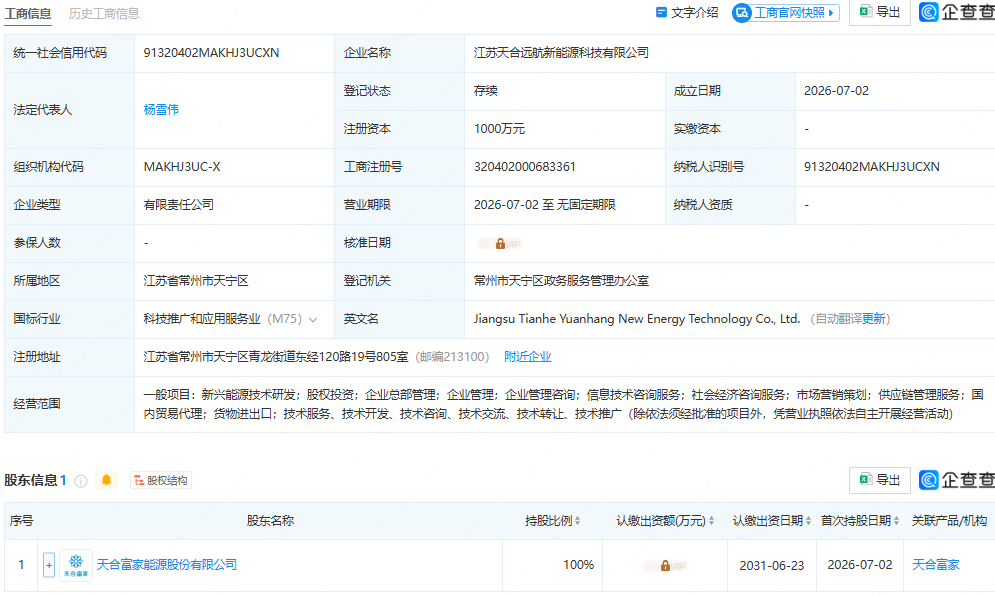995x595 pixels.
Task: Export shareholder info via lower 导出 button
Action: [x=880, y=480]
